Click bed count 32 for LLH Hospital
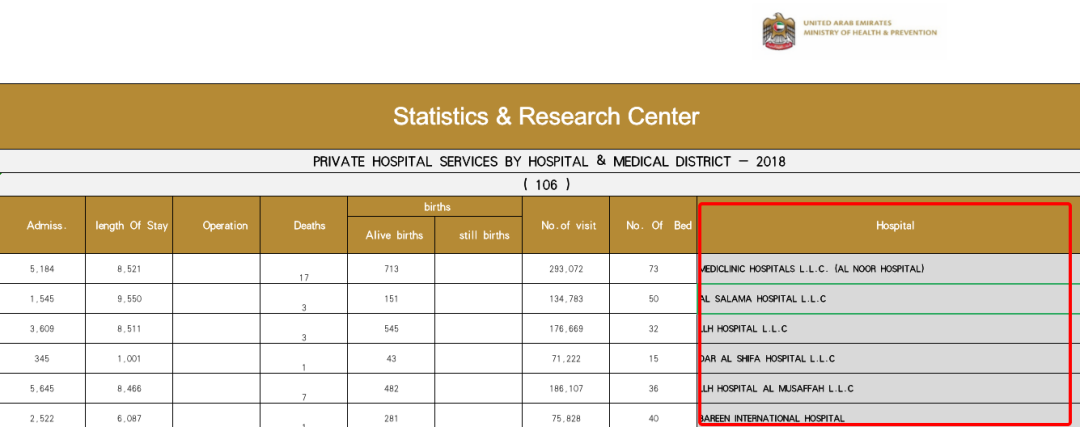The image size is (1080, 427). 653,329
